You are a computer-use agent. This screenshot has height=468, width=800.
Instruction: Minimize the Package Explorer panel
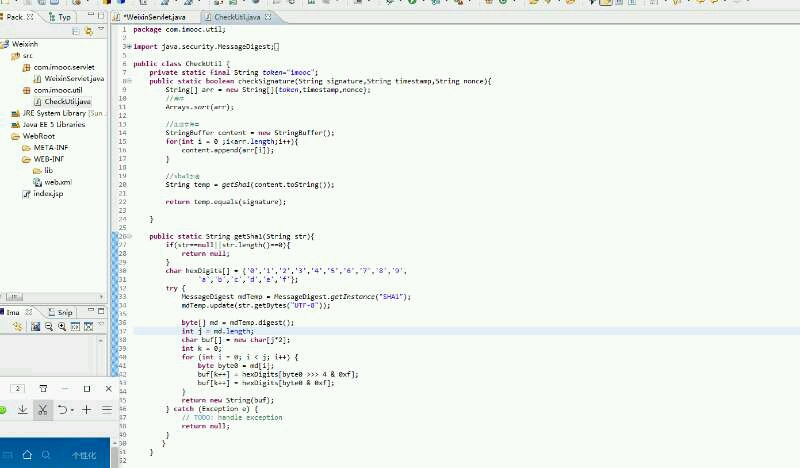coord(91,15)
